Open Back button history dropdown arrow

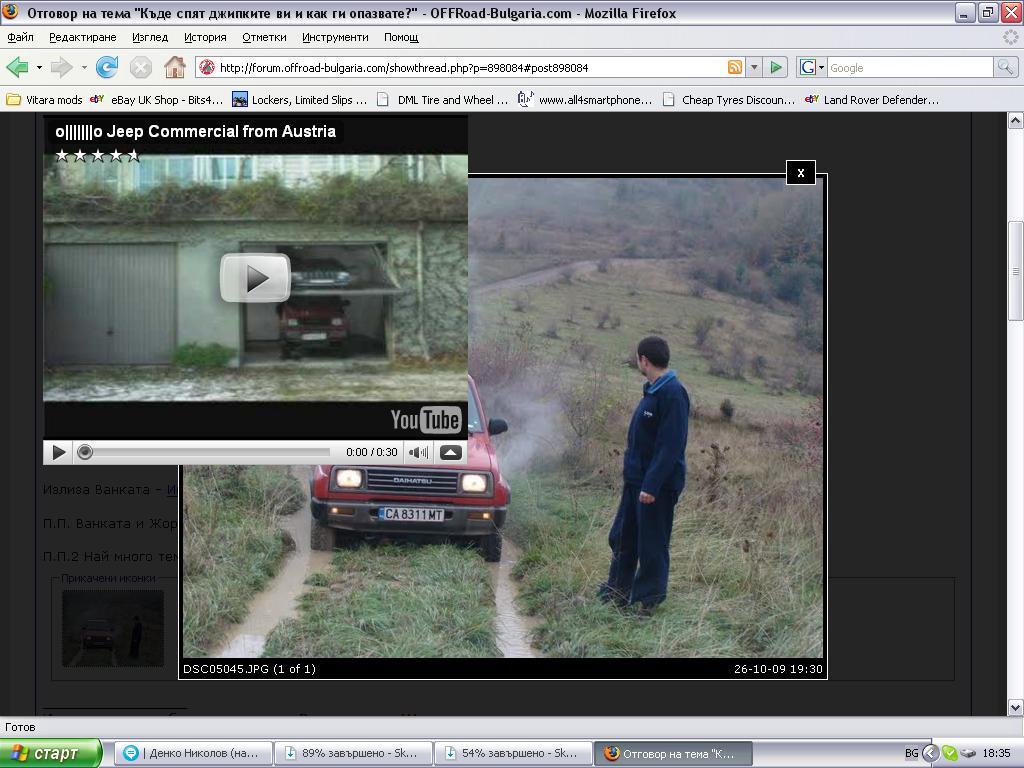[x=39, y=67]
